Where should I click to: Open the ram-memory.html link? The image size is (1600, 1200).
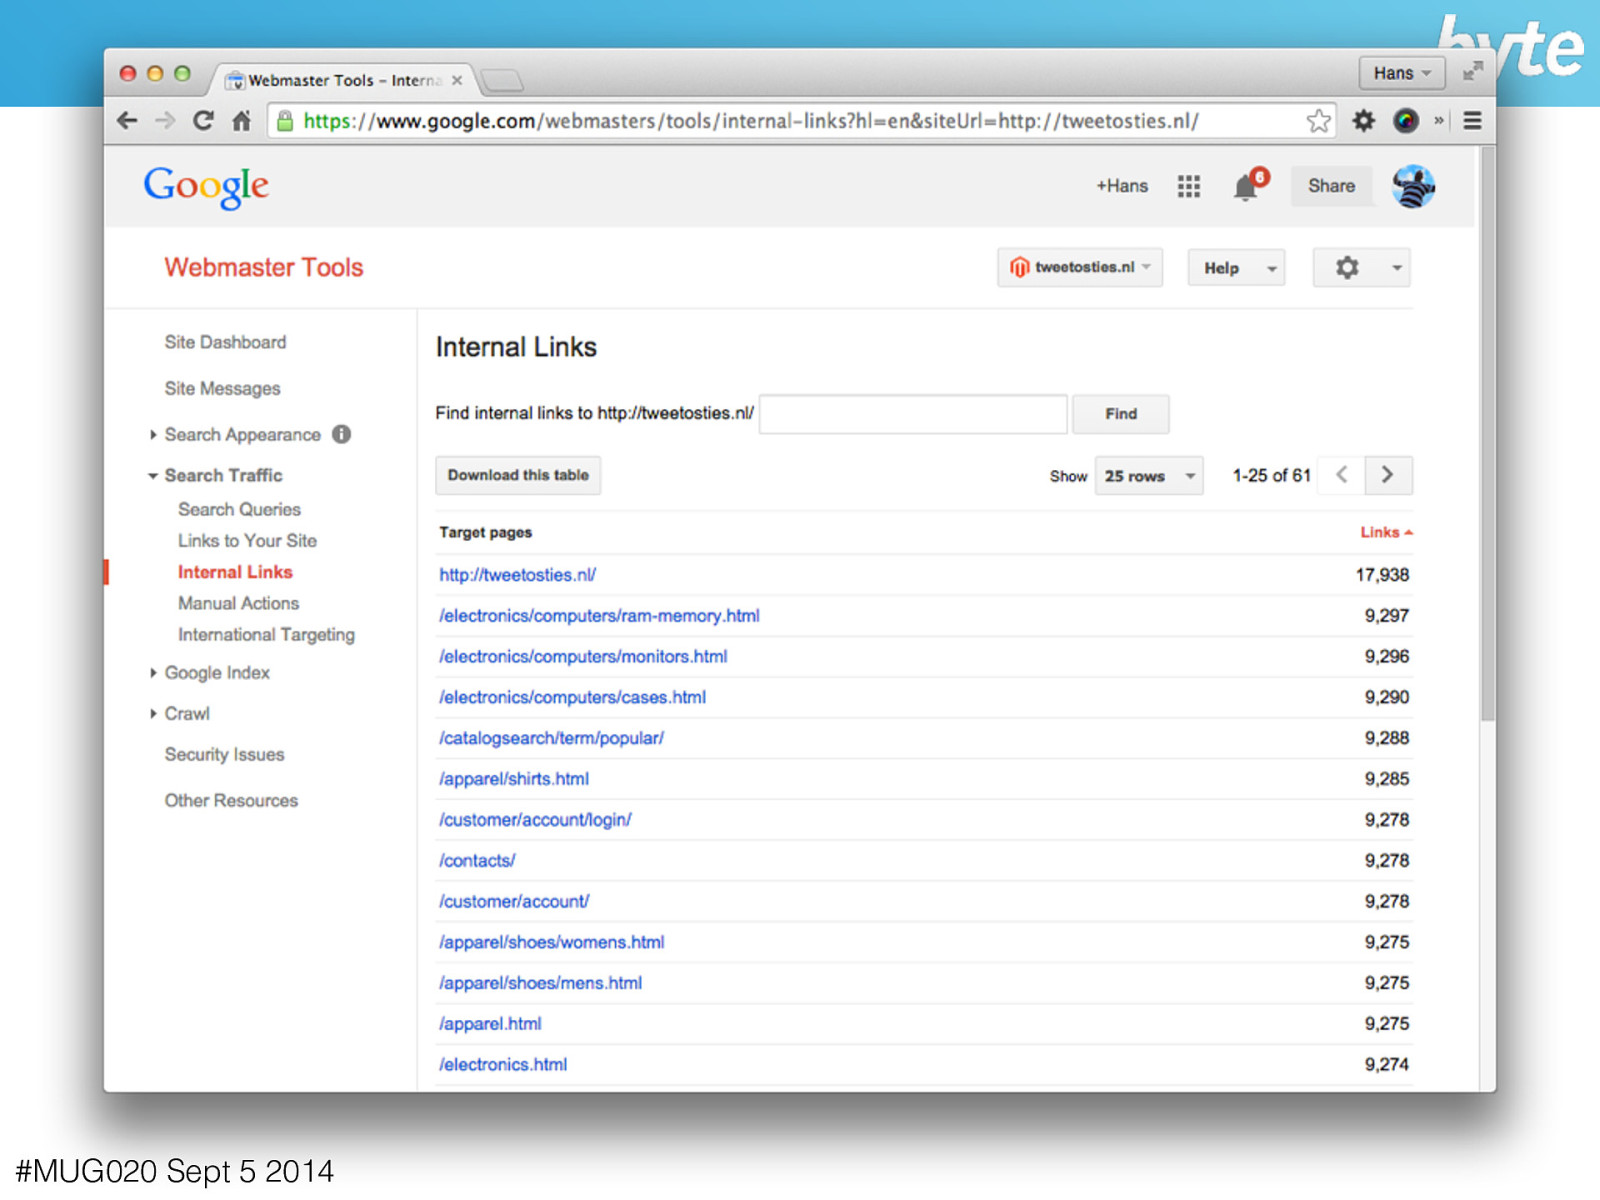click(x=599, y=616)
